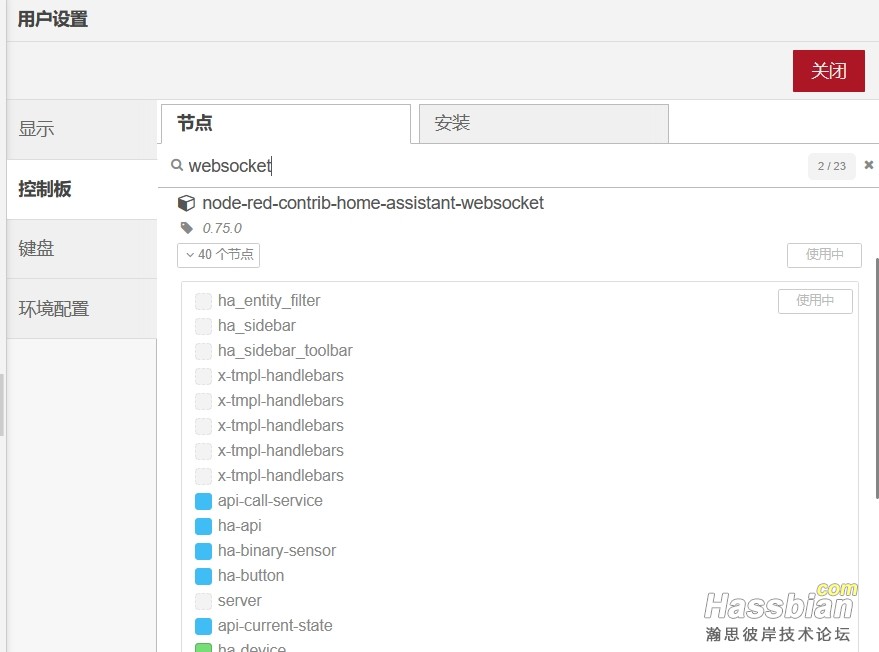Click the 0.75.0 version number
Viewport: 879px width, 652px height.
(x=222, y=228)
